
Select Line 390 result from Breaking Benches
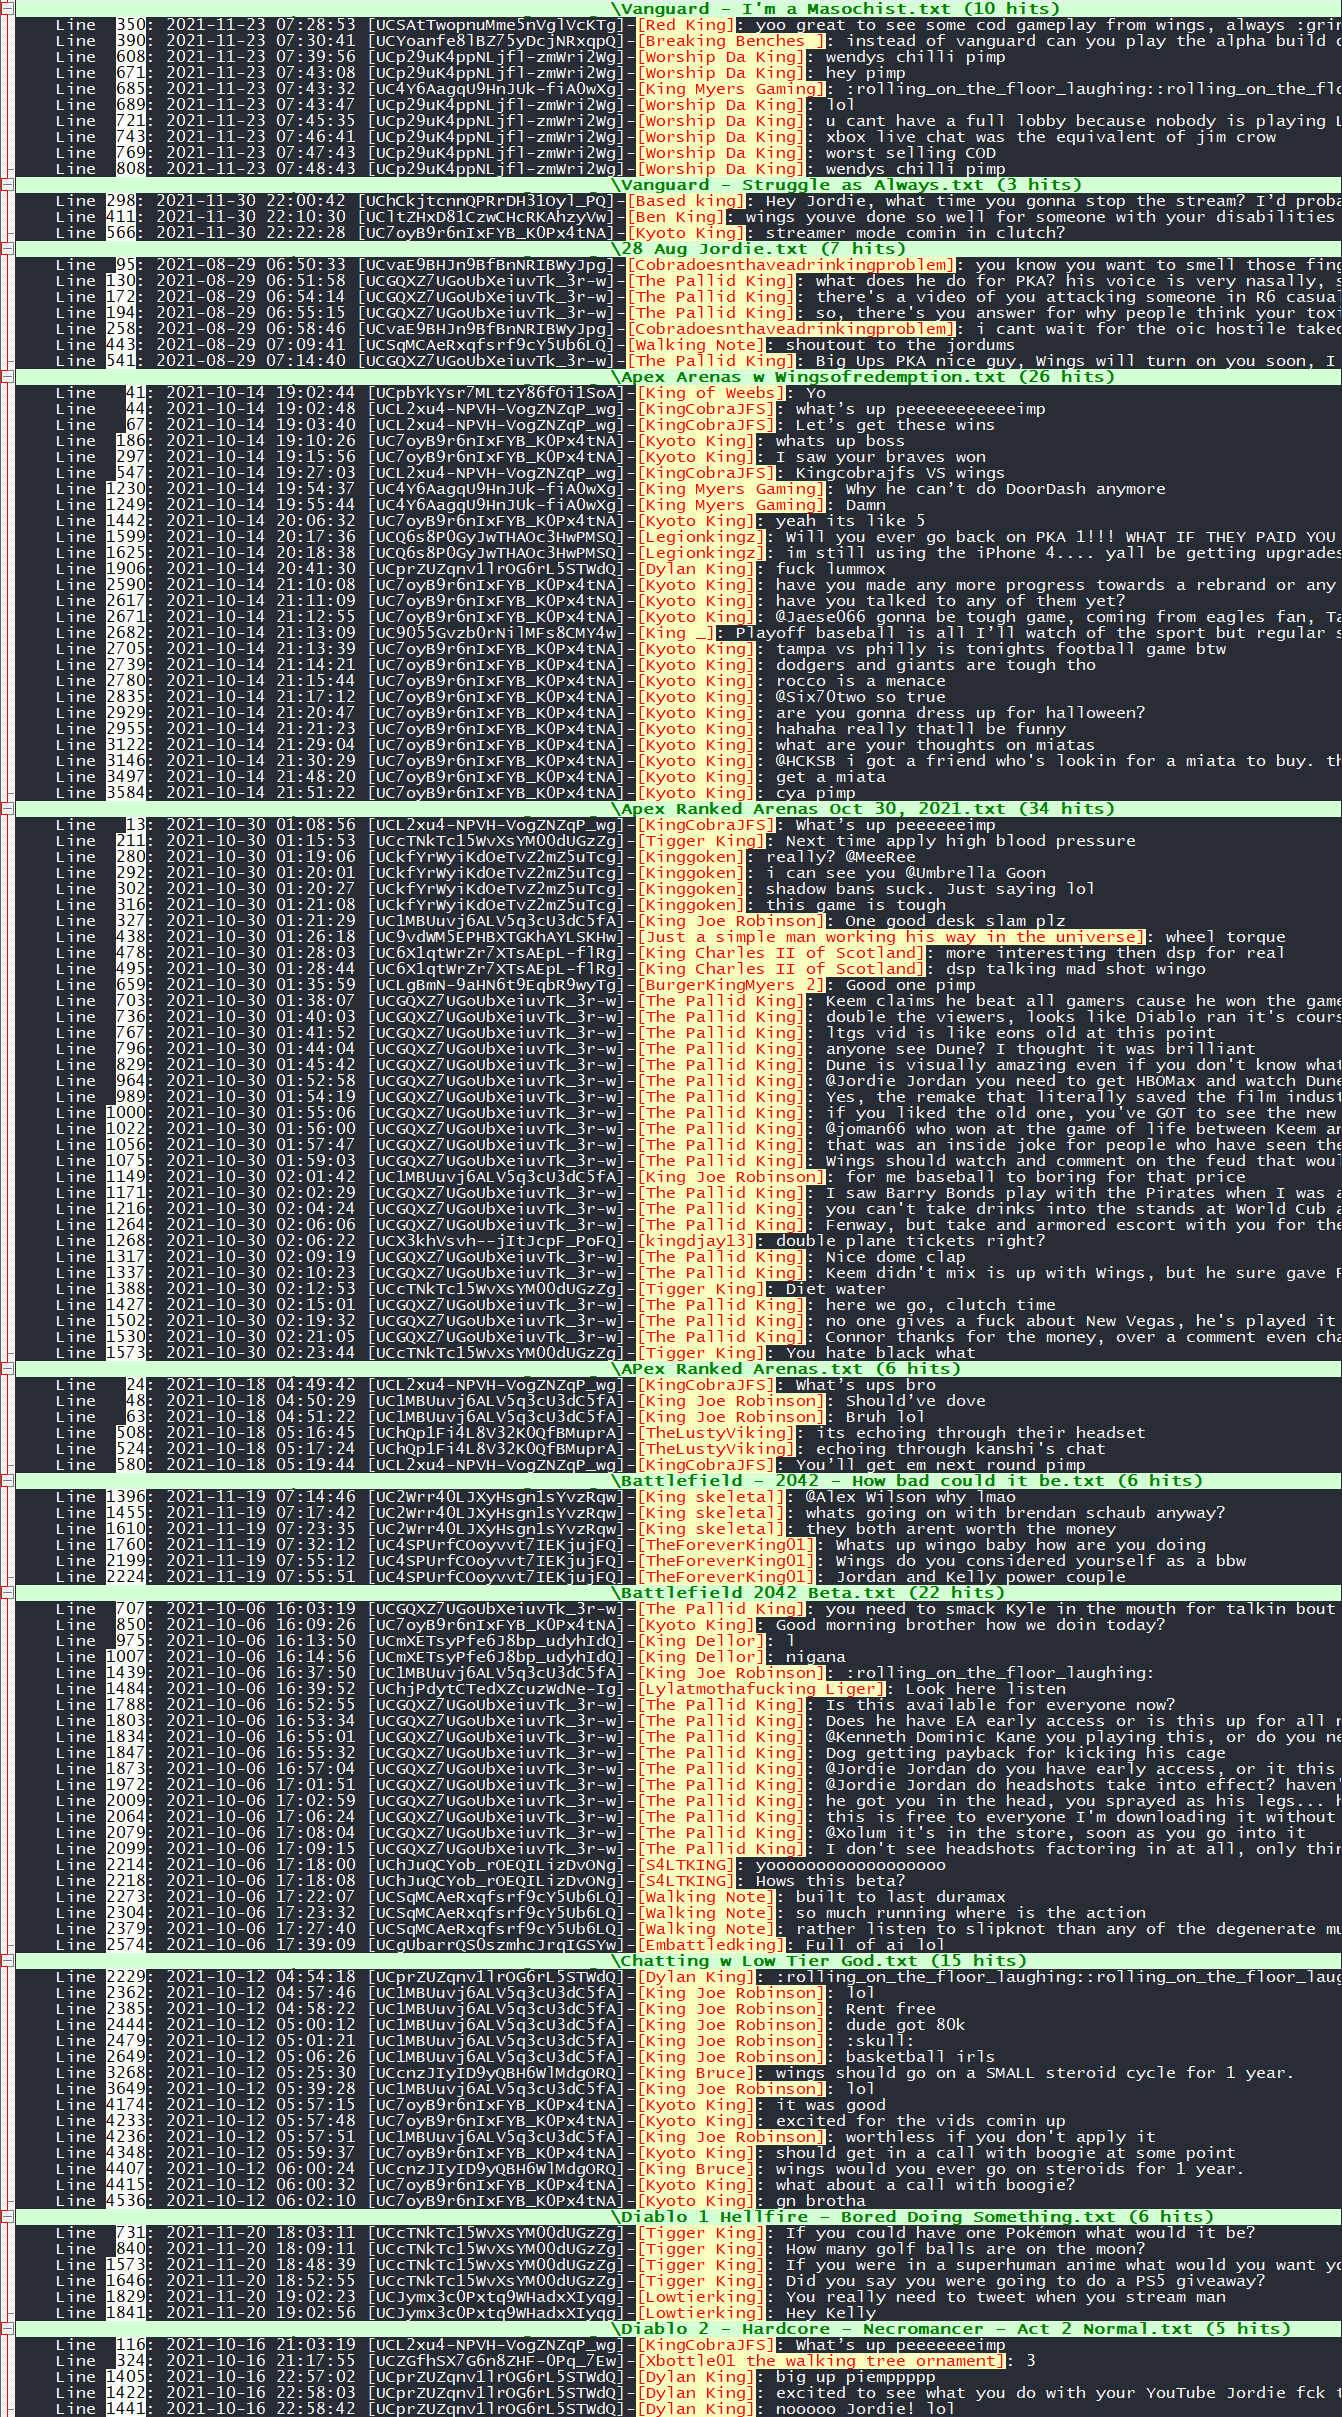click(678, 41)
